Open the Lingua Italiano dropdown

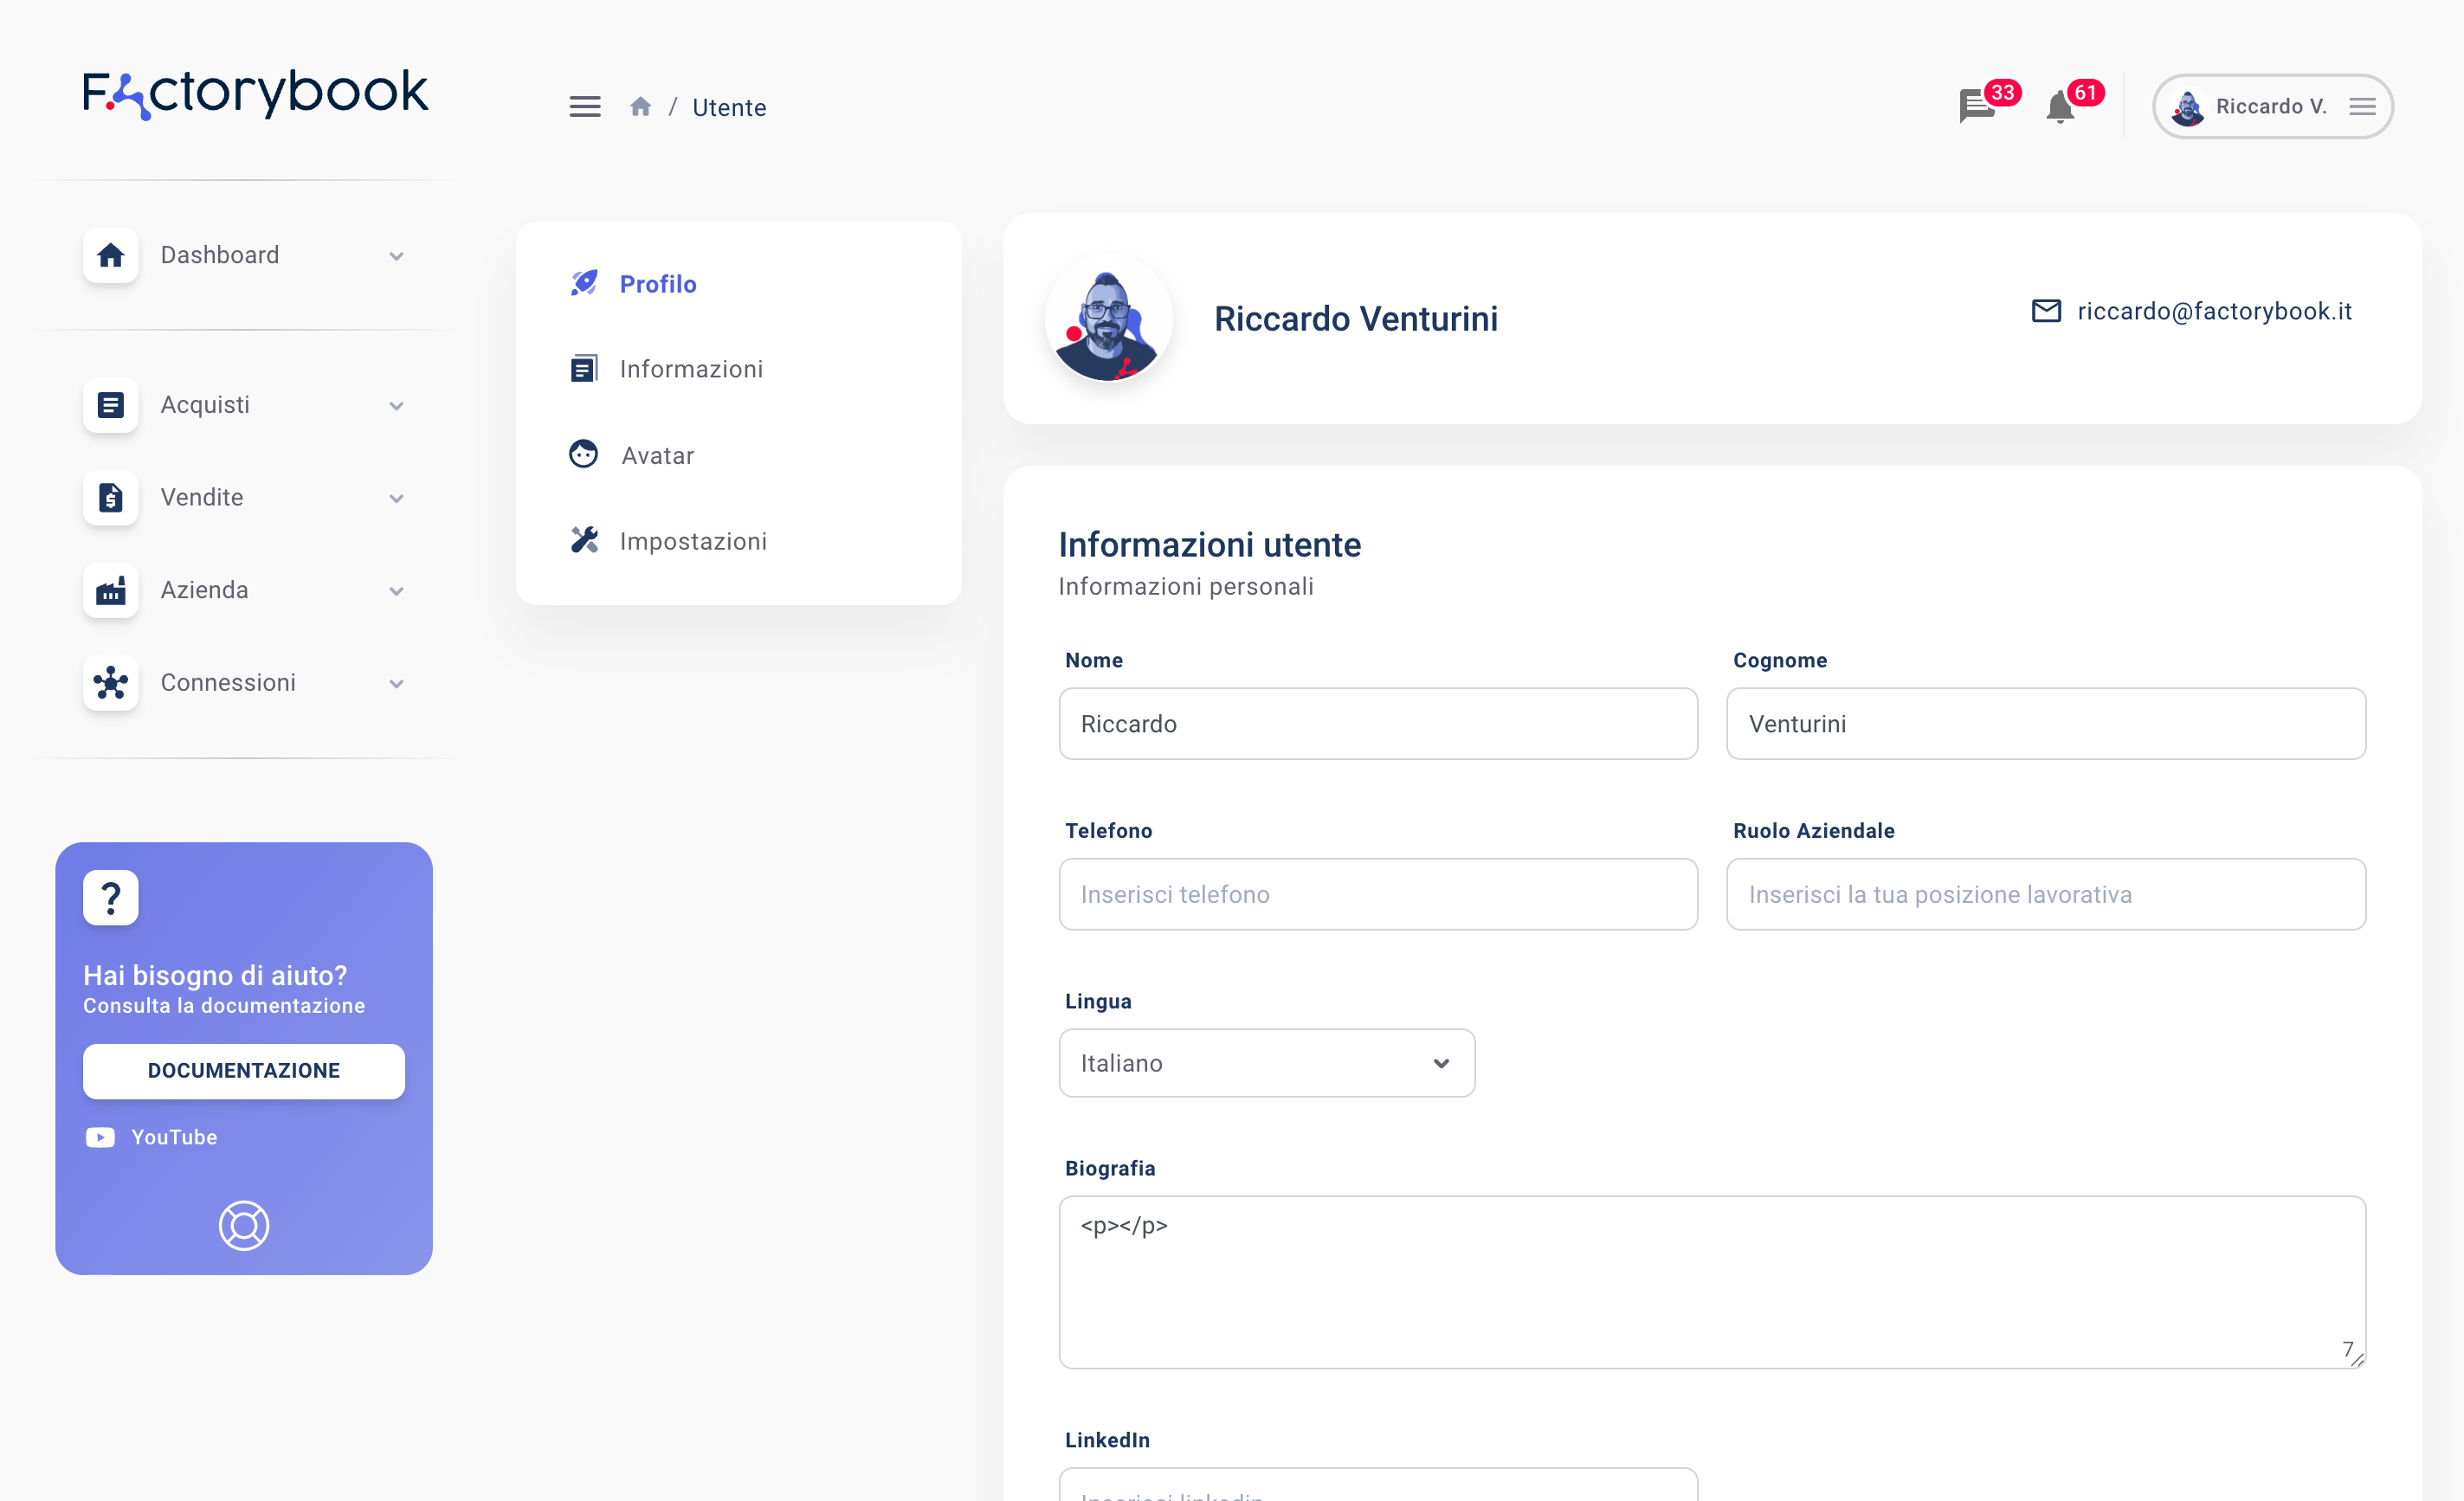1266,1063
